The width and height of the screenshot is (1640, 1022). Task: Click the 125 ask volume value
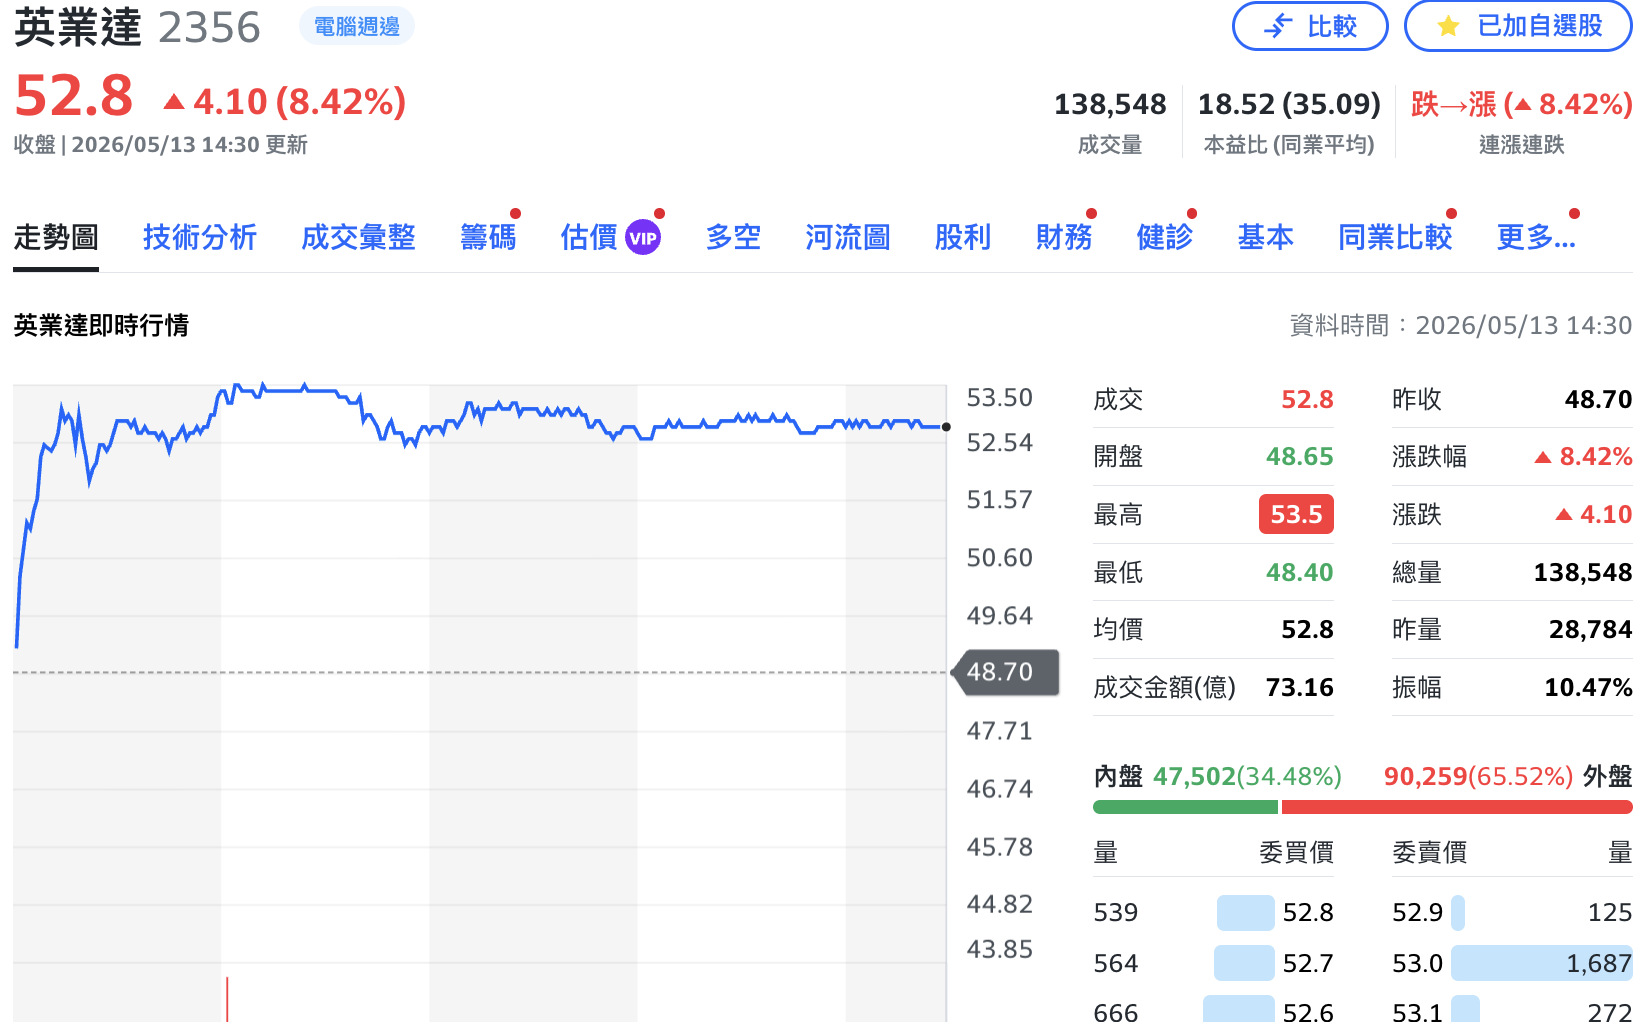[x=1610, y=912]
